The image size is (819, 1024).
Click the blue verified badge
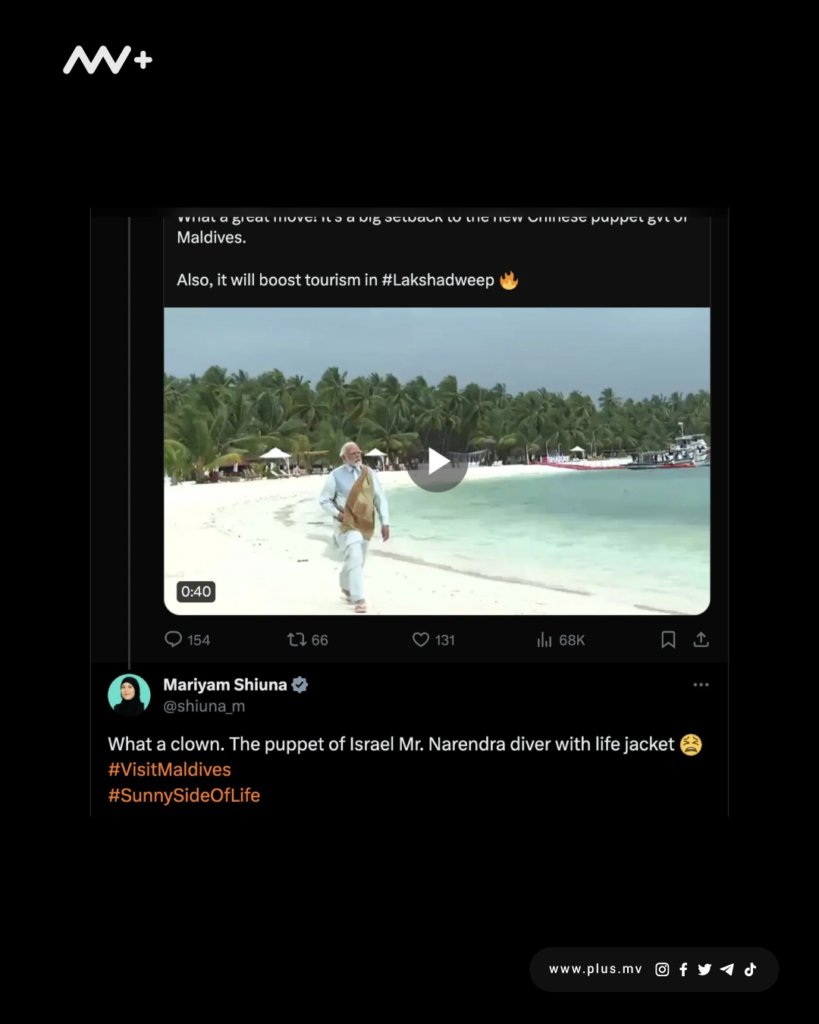(x=300, y=685)
